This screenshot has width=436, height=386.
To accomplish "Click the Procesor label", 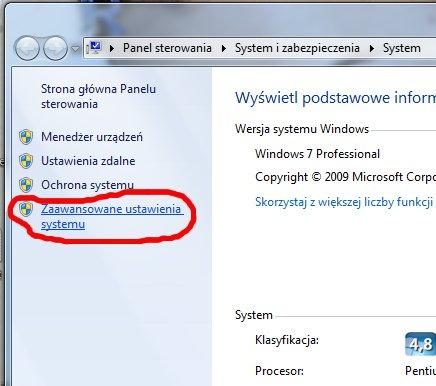I will point(279,371).
